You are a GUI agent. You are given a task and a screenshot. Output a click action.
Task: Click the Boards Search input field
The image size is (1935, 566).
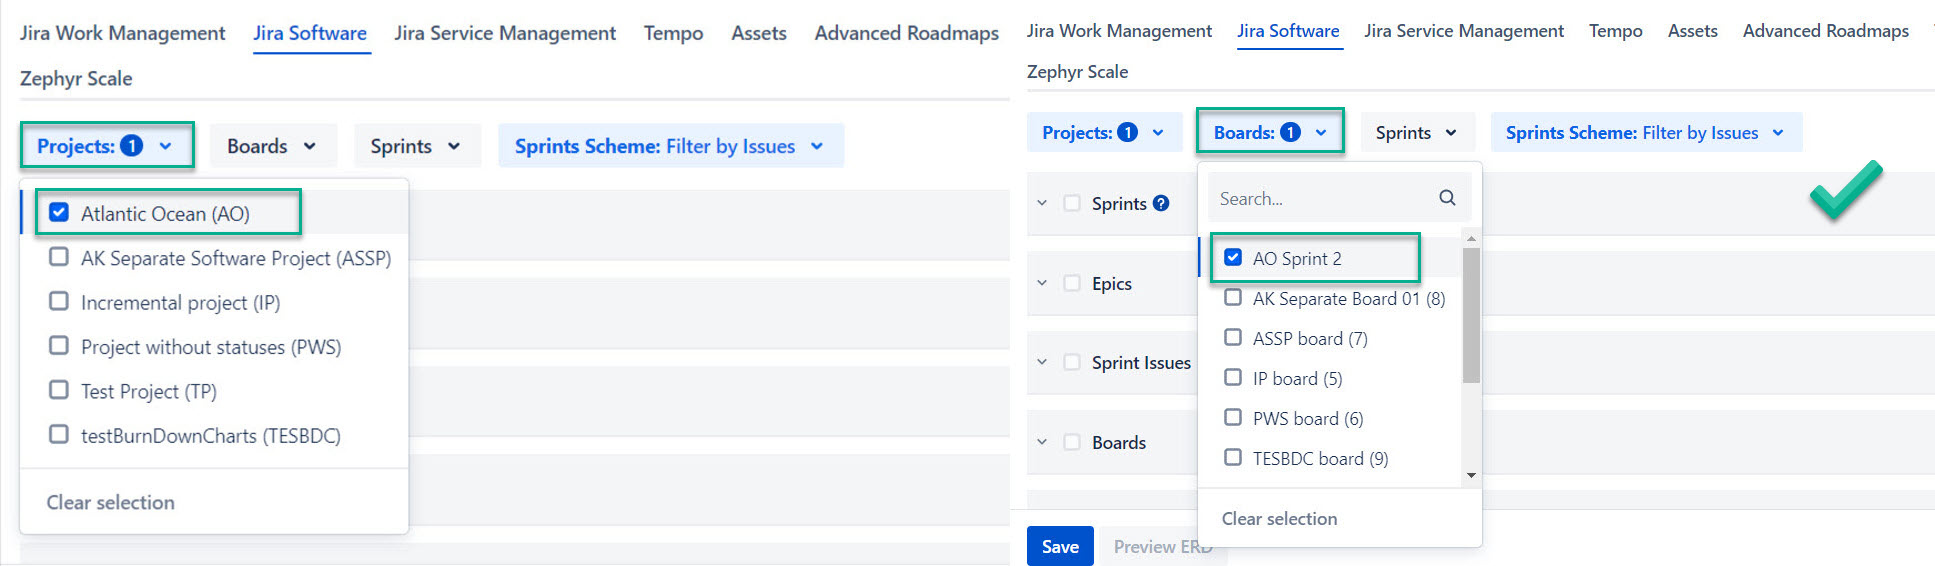[1339, 198]
